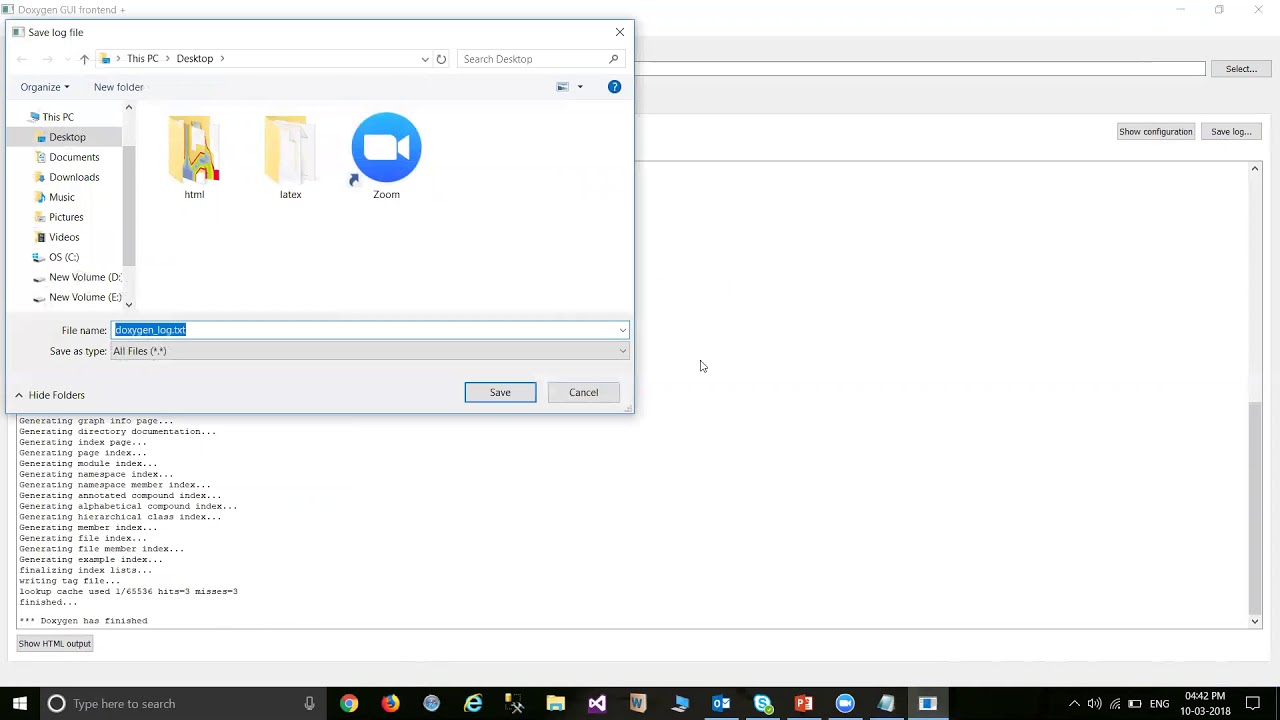Open Firefox from the taskbar

390,704
